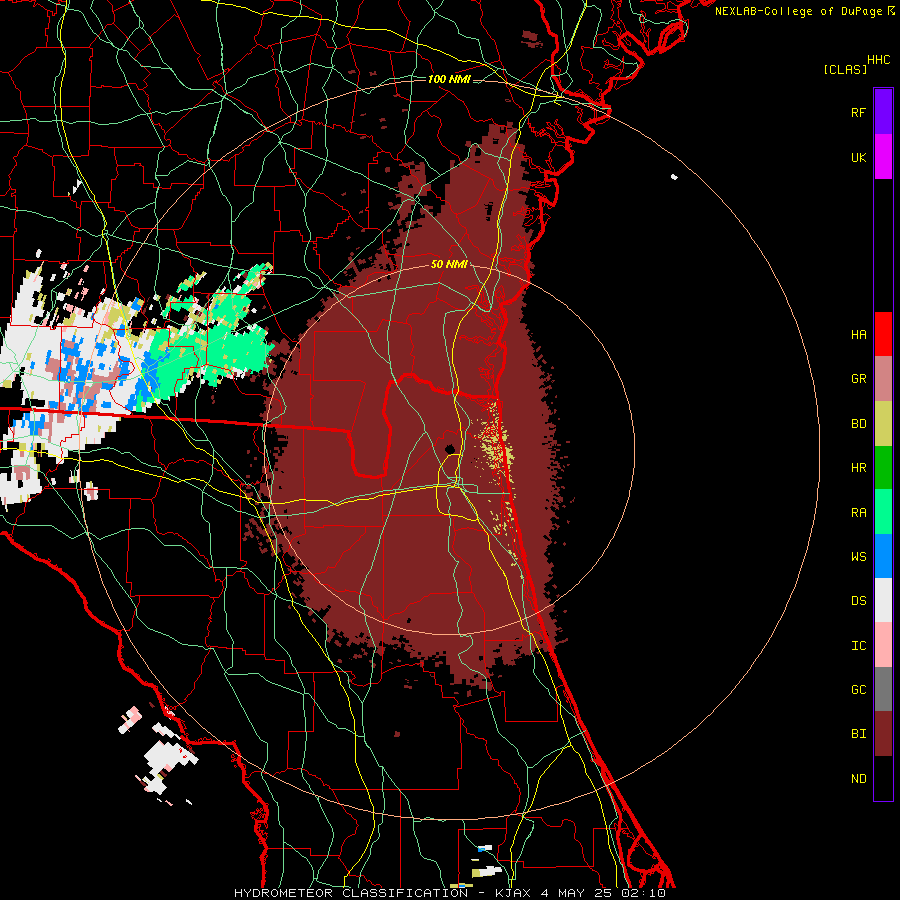Click the ND legend label
900x900 pixels.
click(858, 779)
